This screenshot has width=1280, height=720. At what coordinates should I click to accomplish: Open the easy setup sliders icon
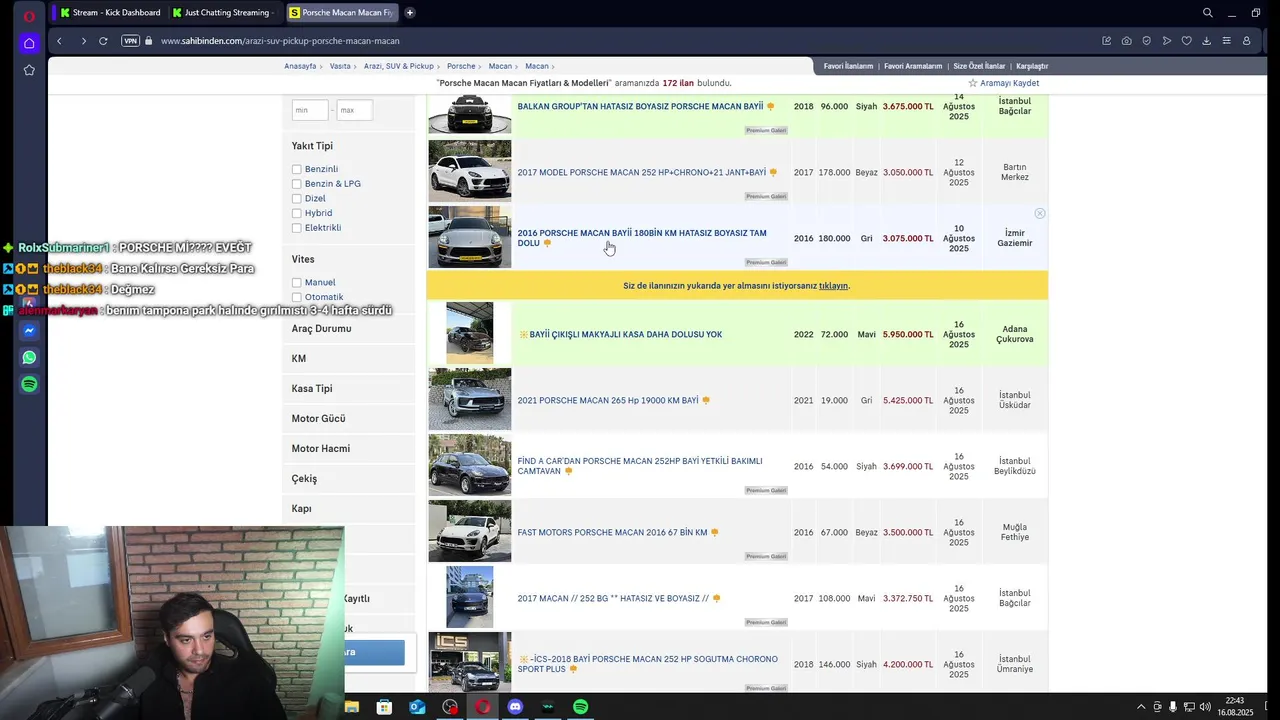[x=1226, y=41]
